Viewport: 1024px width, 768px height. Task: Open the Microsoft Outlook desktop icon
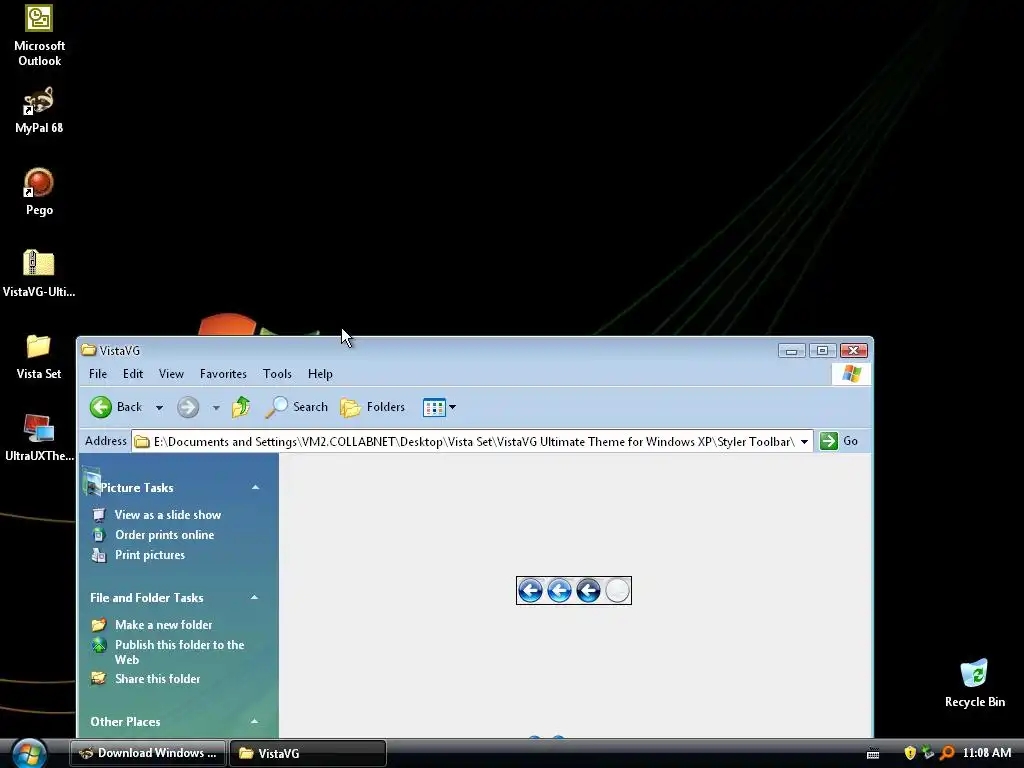click(x=39, y=36)
